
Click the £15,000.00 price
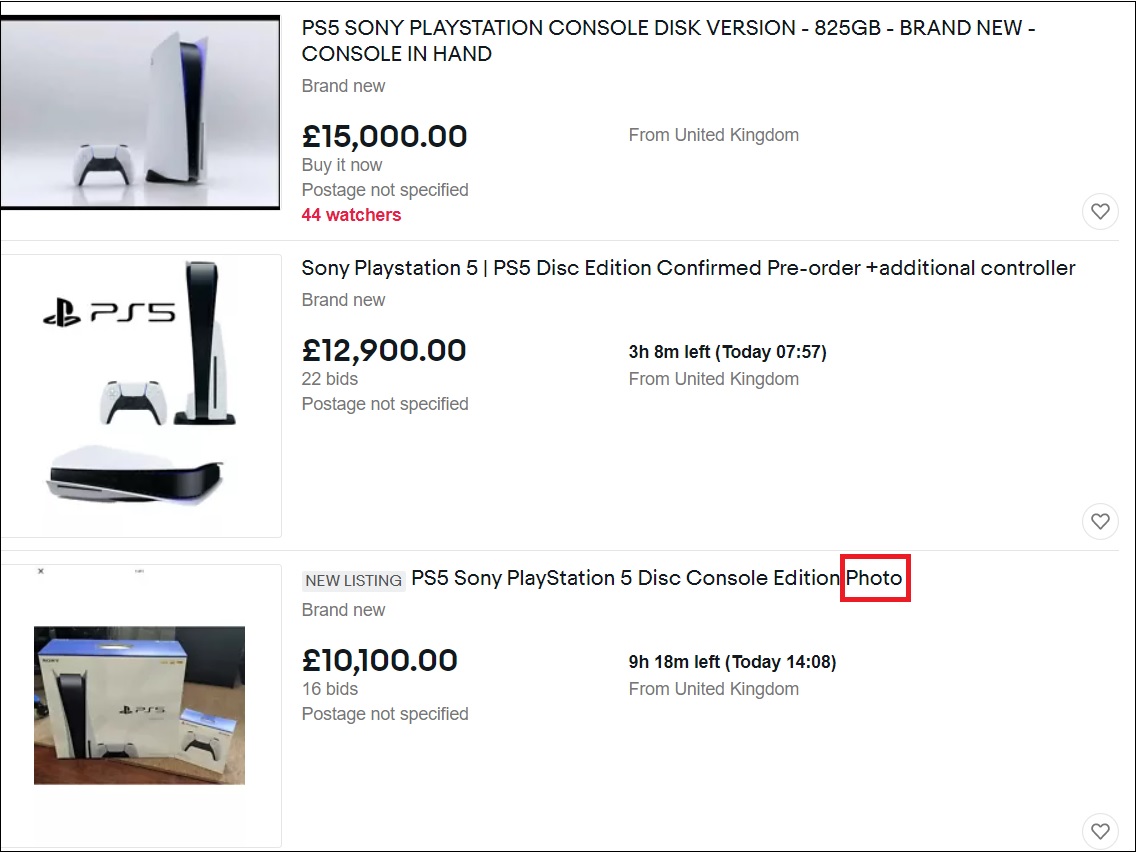(384, 136)
